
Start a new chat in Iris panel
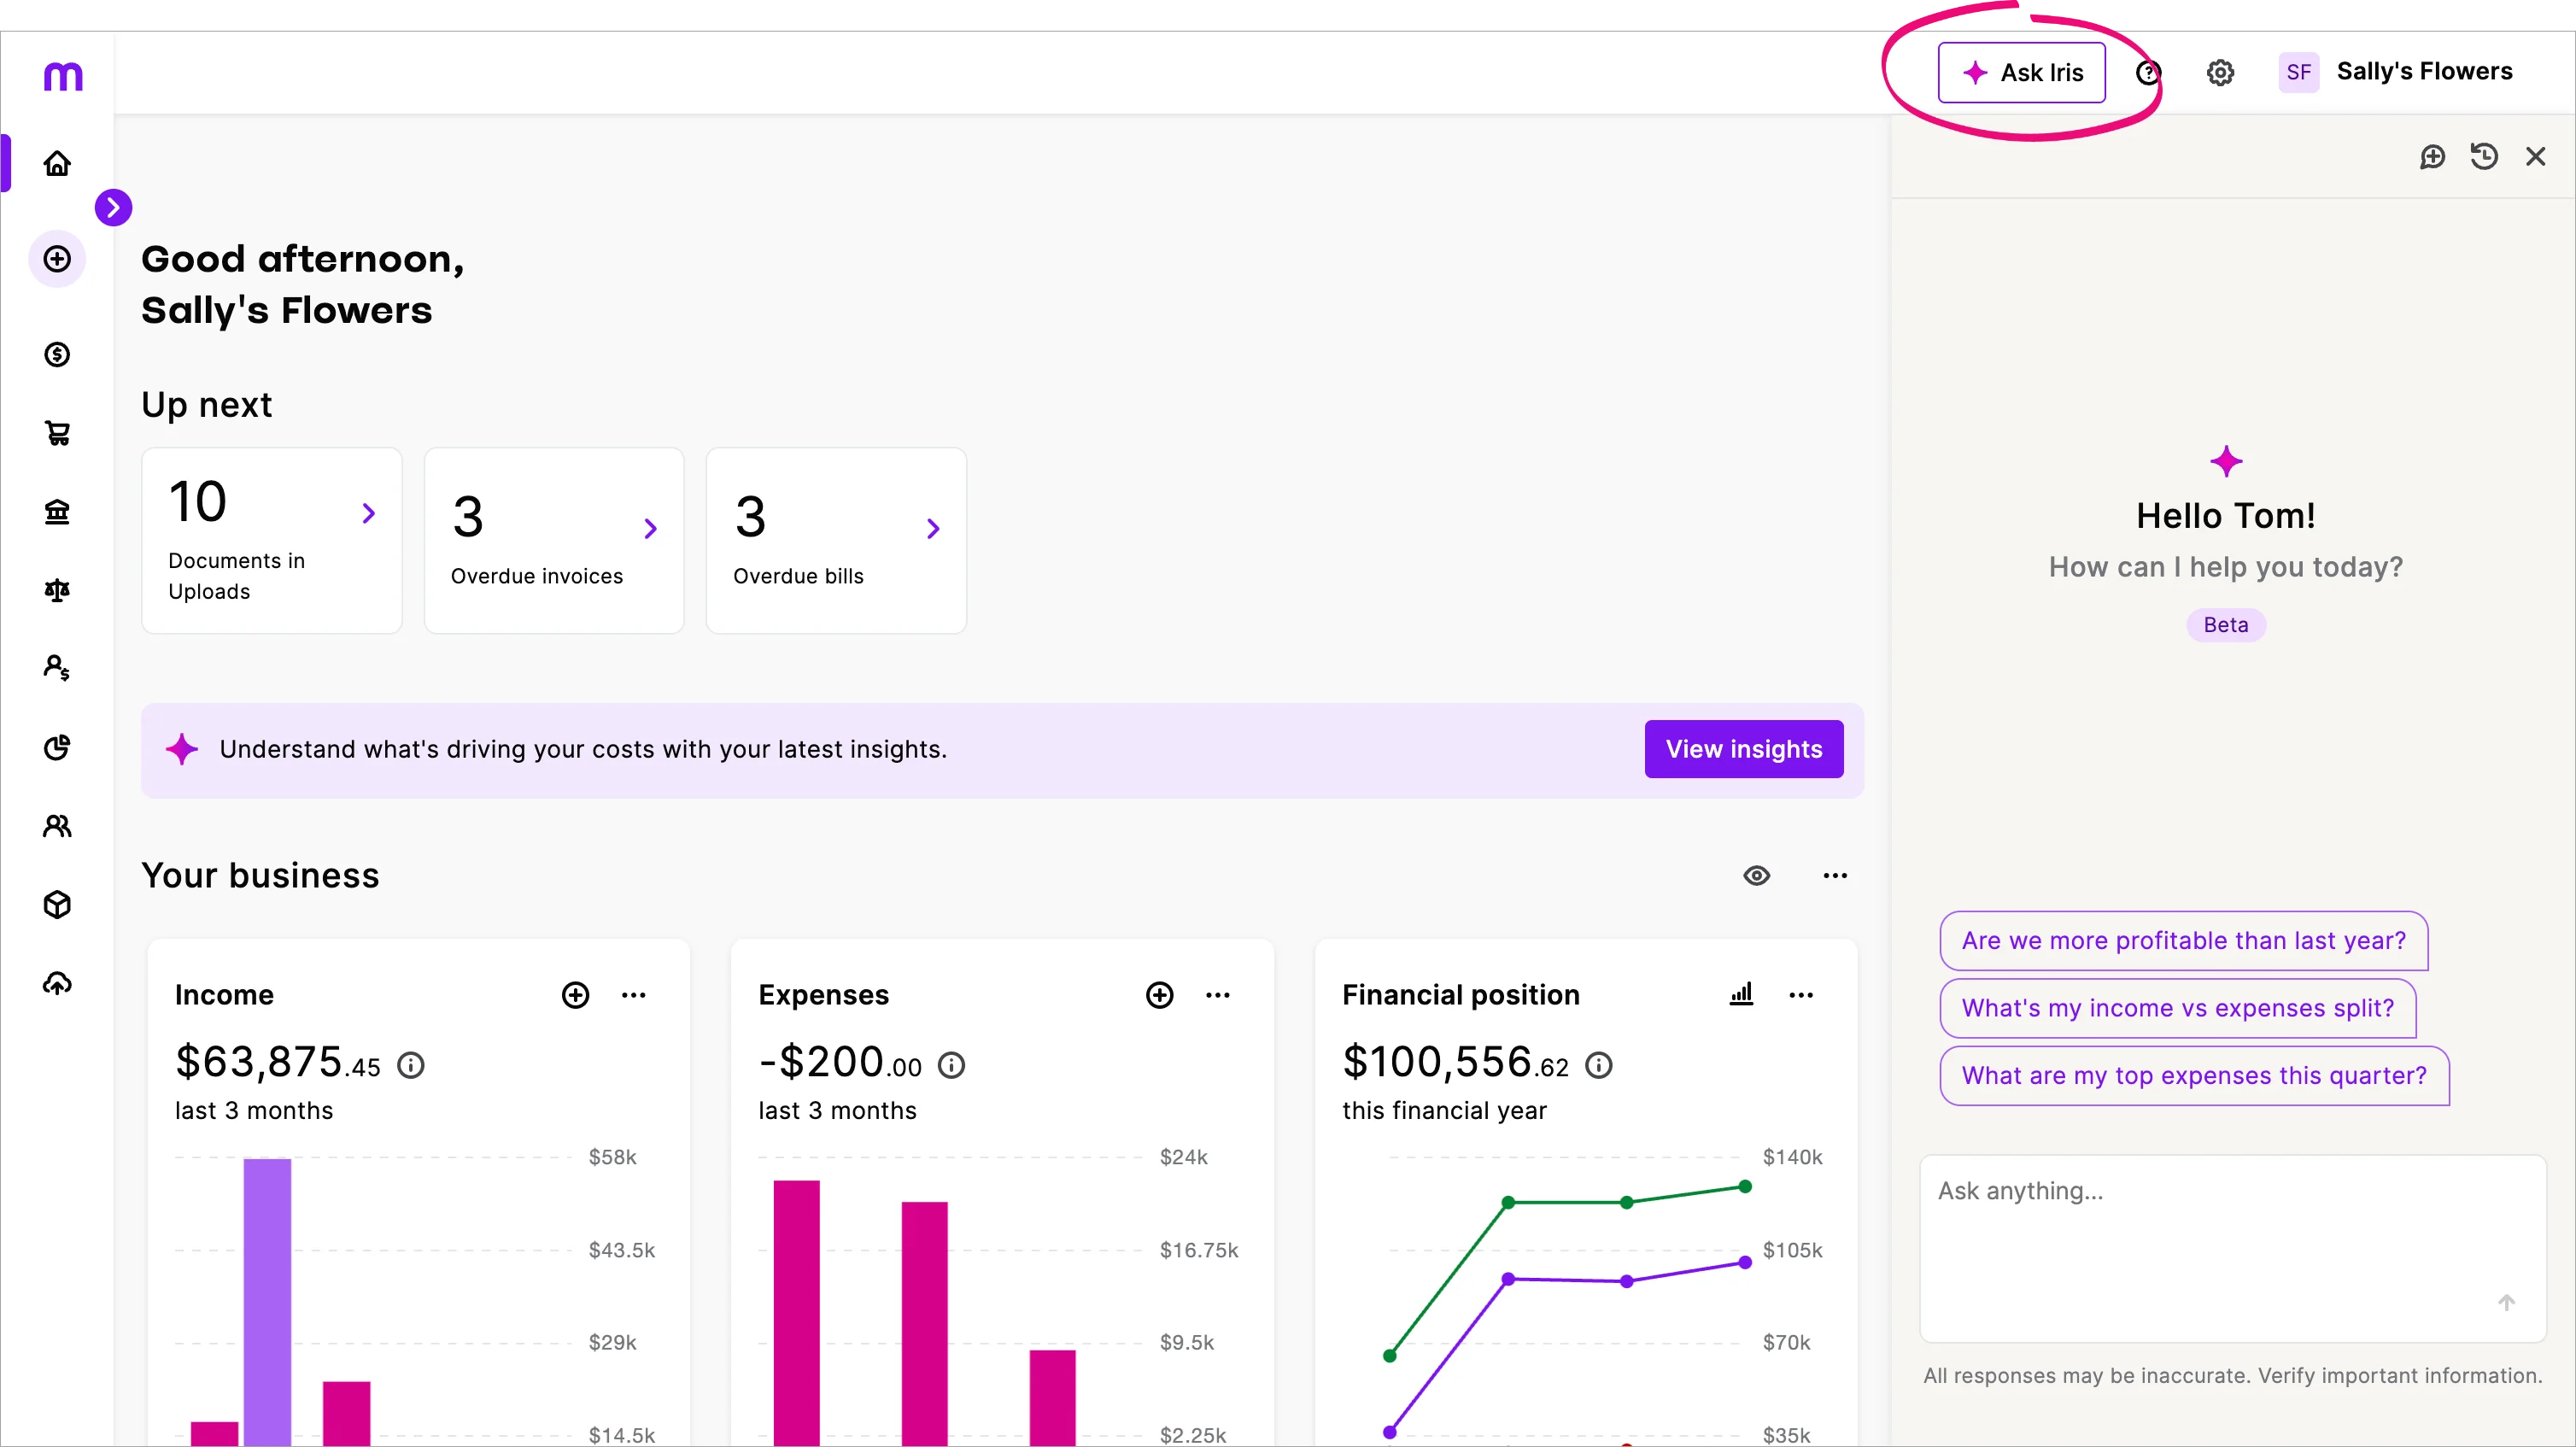click(2432, 156)
